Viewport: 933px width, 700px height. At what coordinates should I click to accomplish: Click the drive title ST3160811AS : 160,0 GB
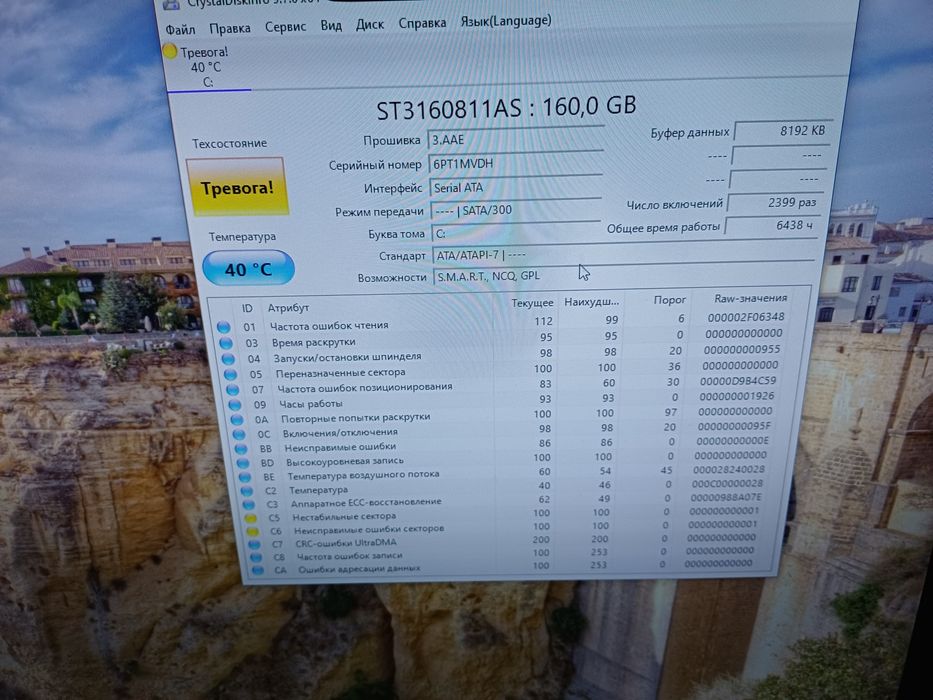[506, 107]
